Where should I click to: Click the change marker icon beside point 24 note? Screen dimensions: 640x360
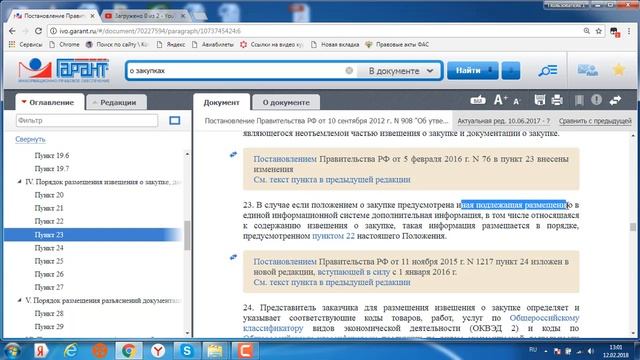click(233, 257)
